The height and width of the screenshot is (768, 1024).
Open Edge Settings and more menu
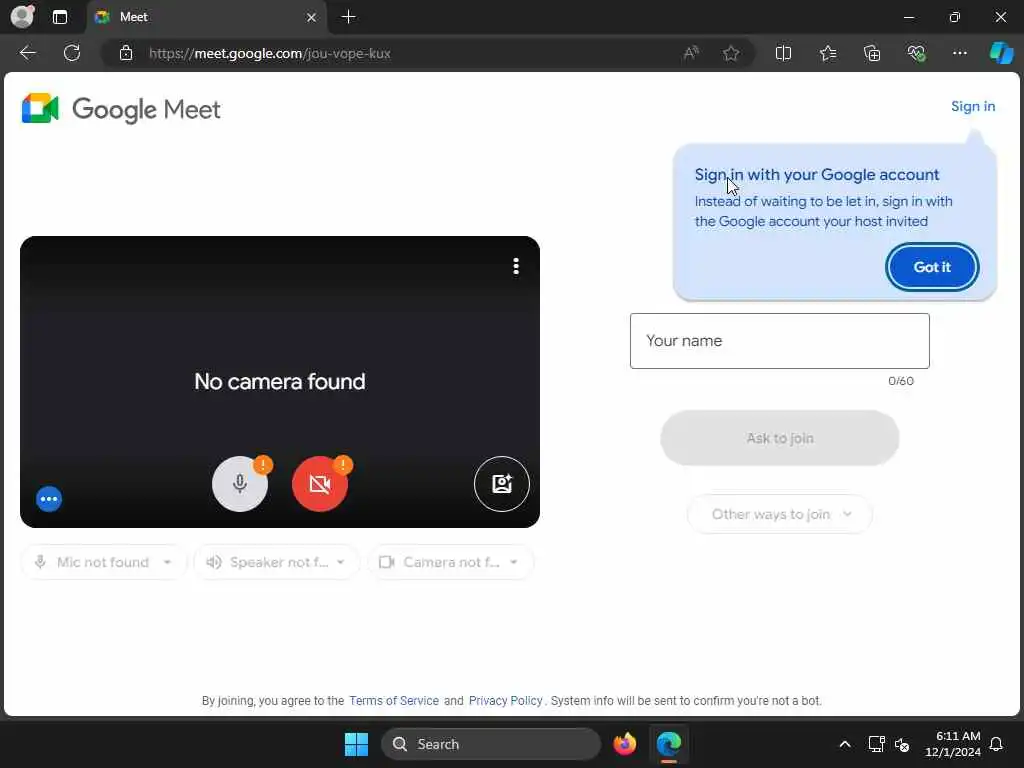tap(959, 53)
